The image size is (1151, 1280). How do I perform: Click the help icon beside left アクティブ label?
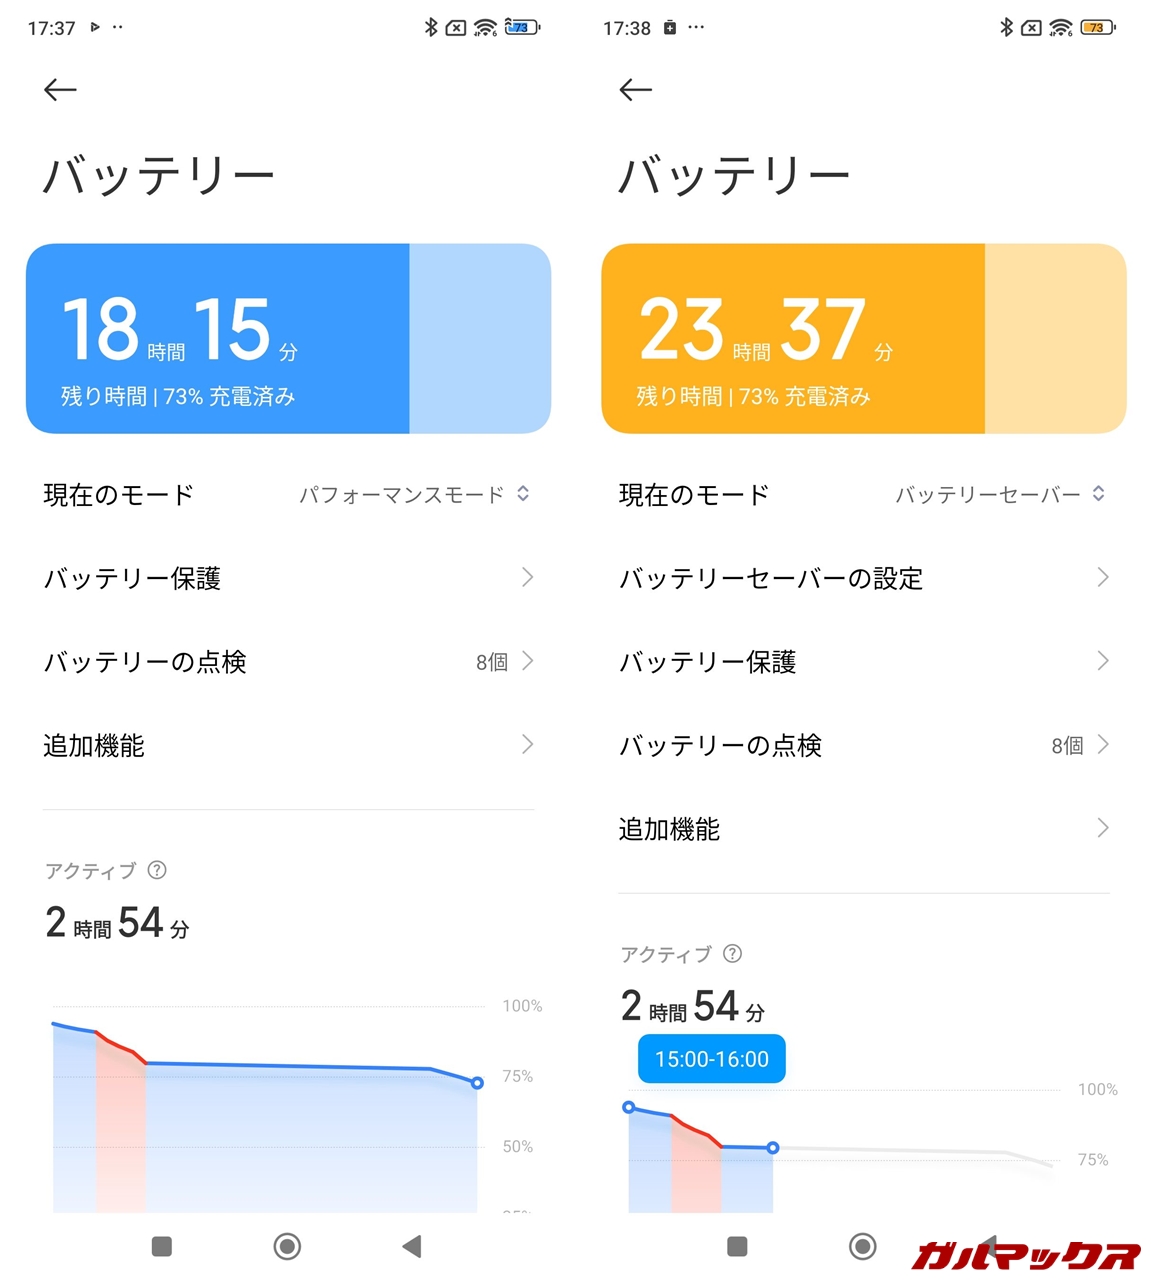coord(157,870)
